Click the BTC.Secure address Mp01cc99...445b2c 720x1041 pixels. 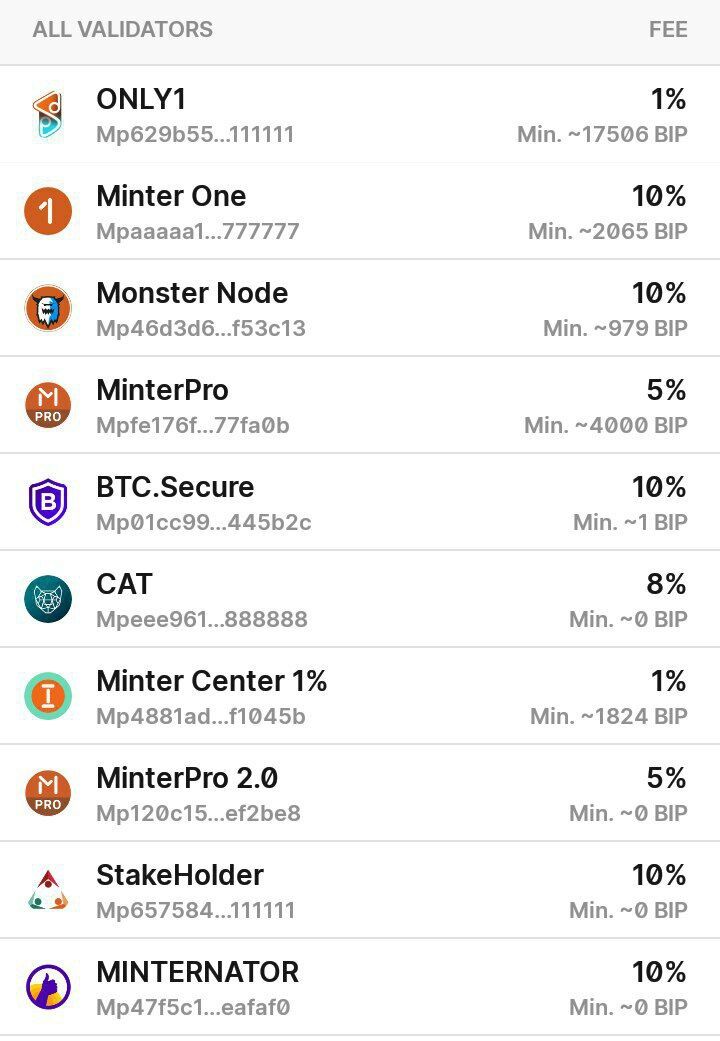tap(203, 522)
